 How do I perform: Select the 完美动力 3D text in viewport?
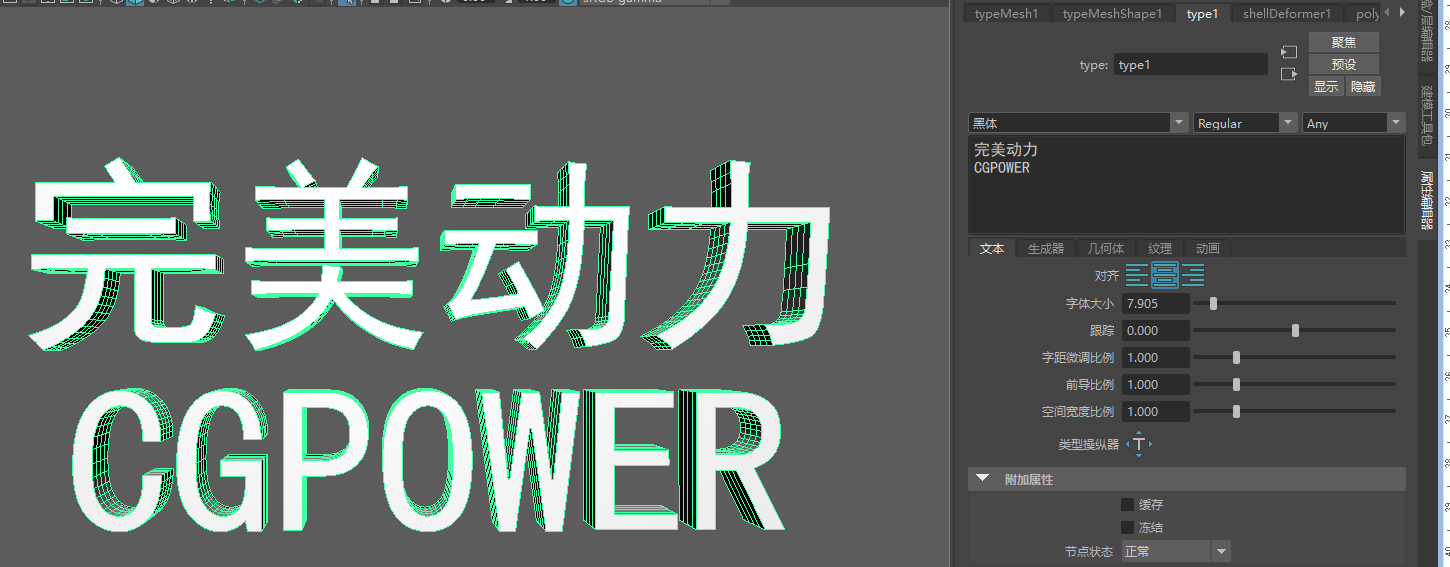[x=430, y=255]
